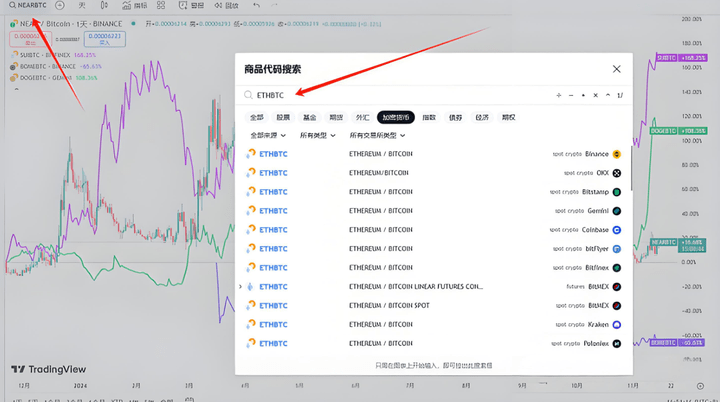Open the NEARBTC symbol search in the toolbar

click(28, 6)
